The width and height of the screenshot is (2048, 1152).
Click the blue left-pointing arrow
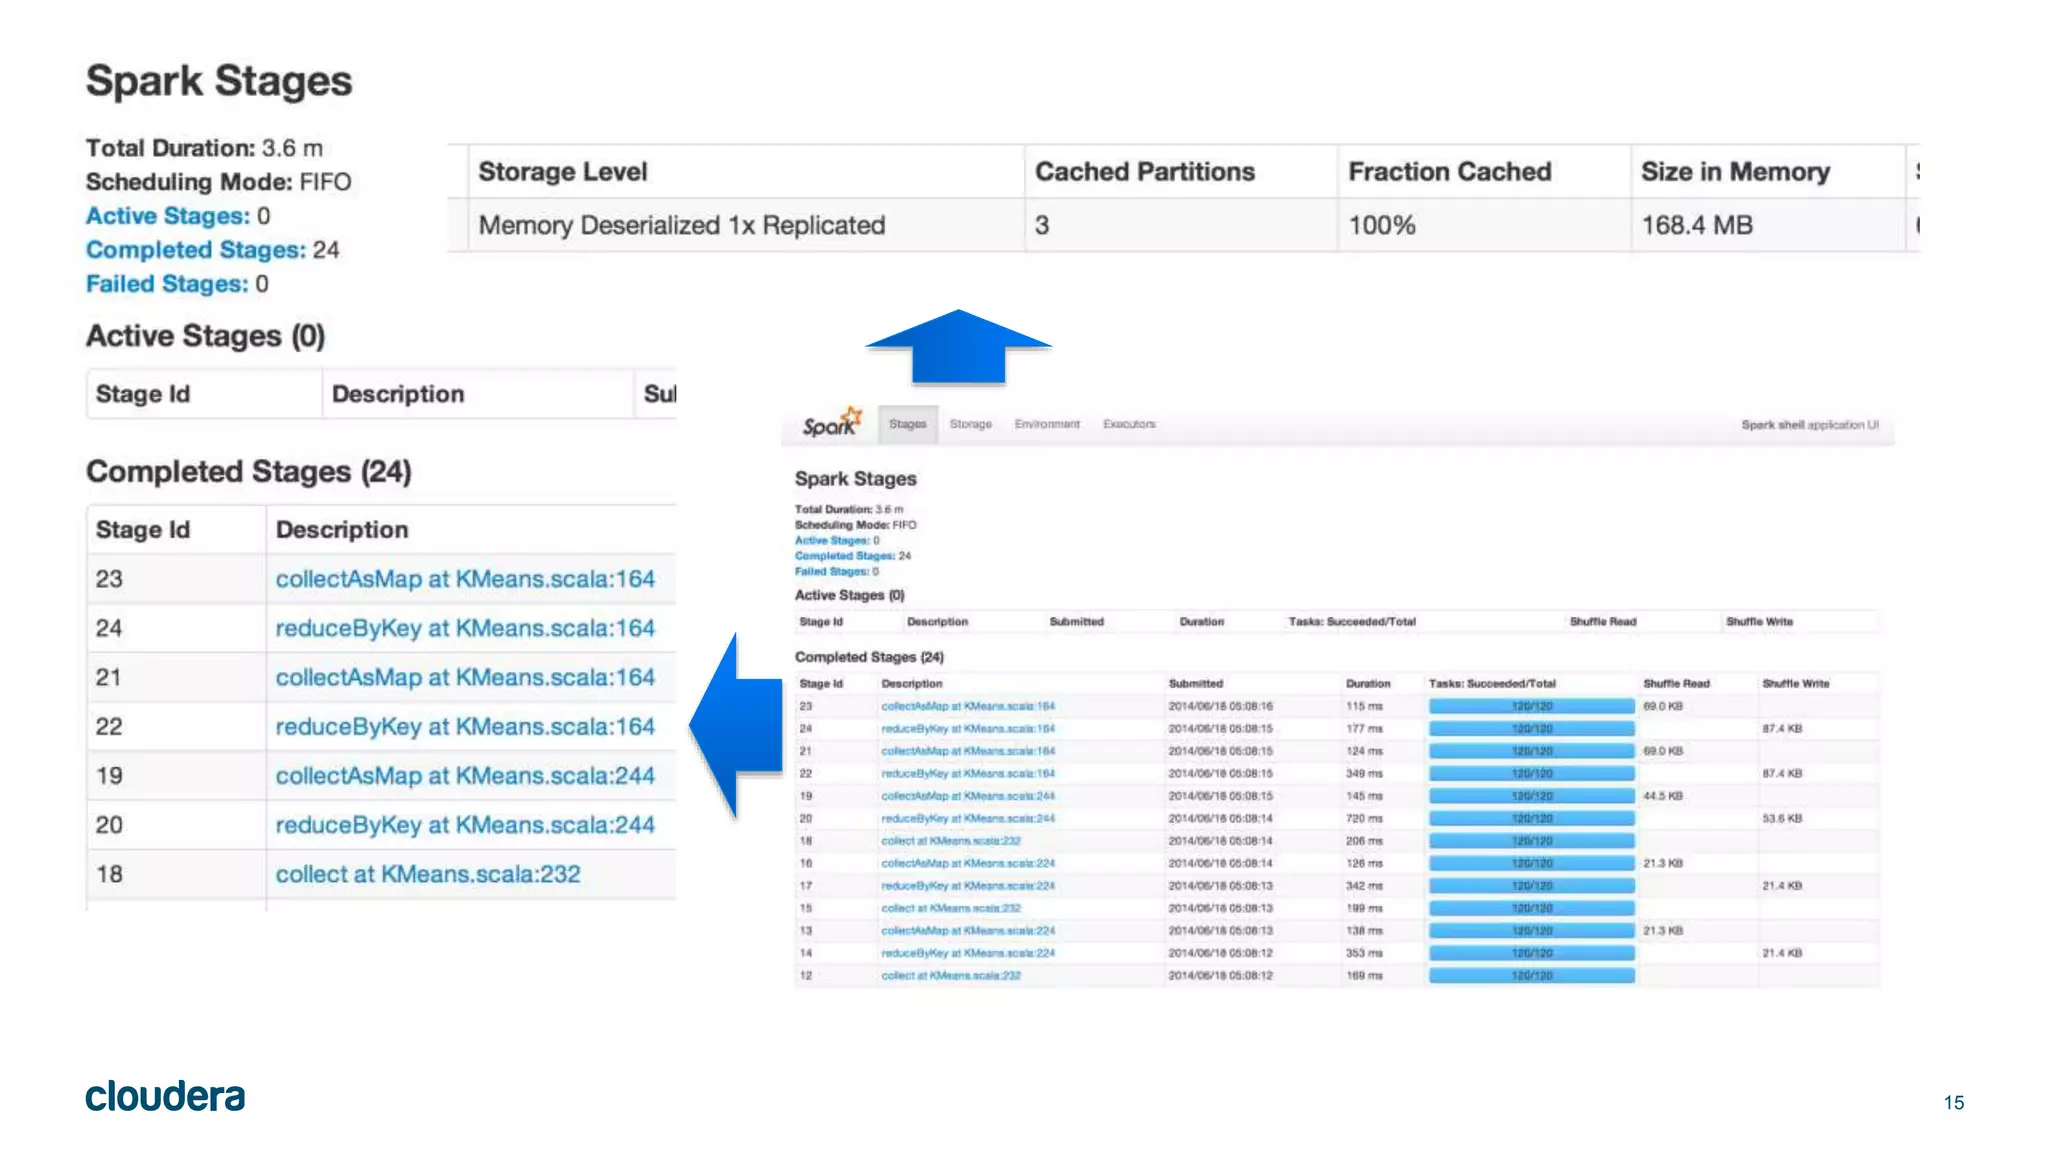point(738,725)
